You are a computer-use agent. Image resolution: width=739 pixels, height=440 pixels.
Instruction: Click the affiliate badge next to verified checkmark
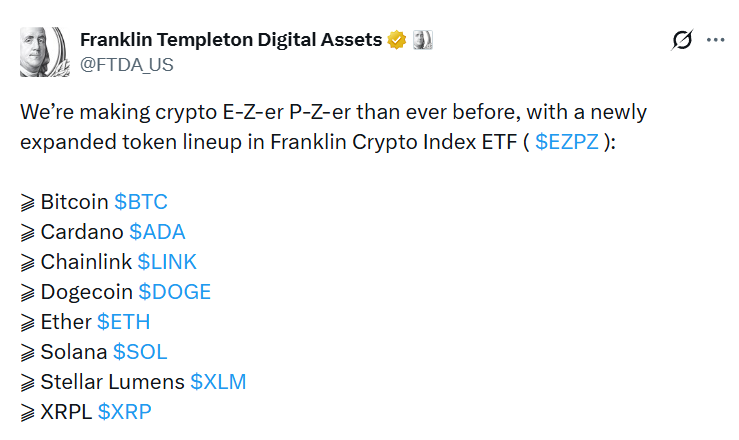422,40
